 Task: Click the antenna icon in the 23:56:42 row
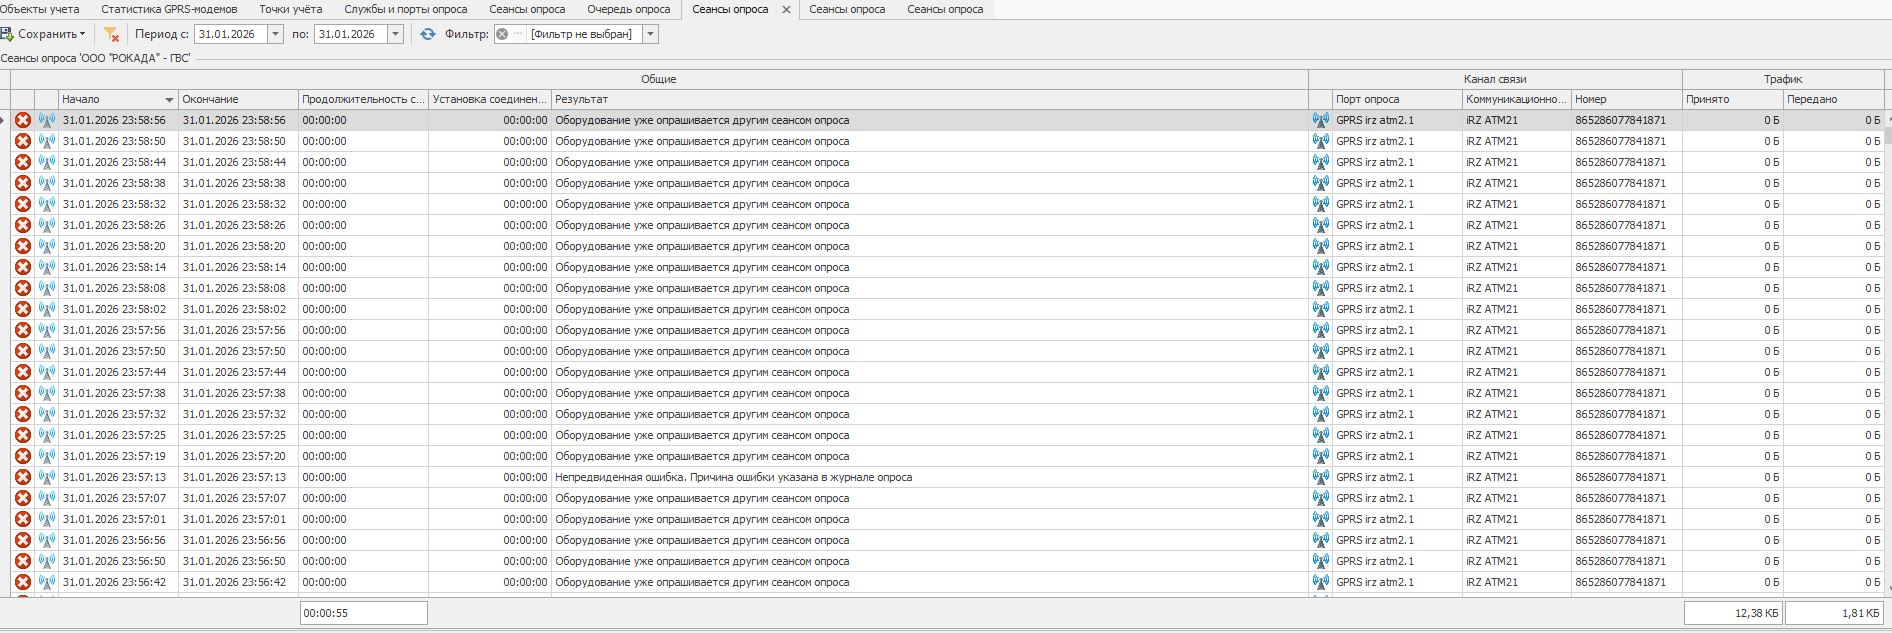(x=46, y=582)
